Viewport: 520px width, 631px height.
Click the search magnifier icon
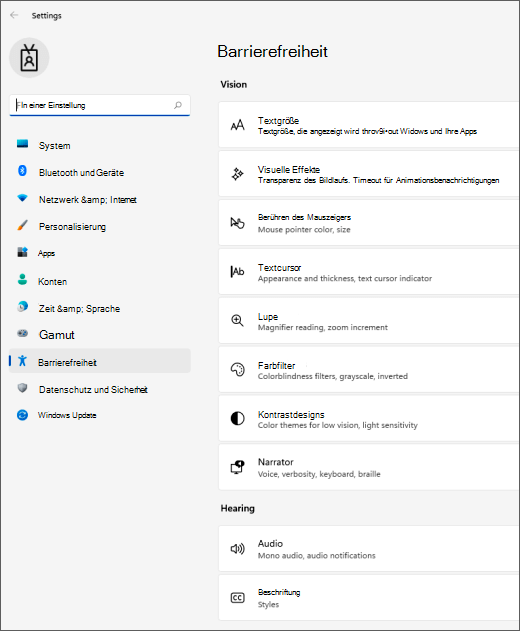tap(178, 105)
